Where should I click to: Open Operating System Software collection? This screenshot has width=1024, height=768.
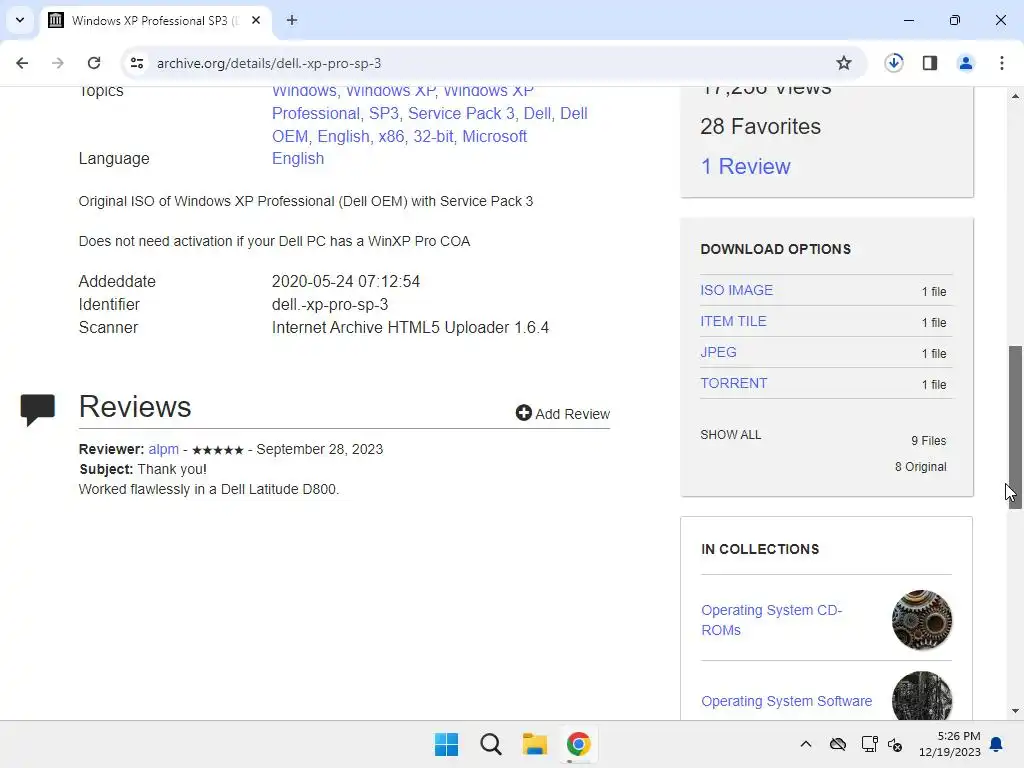pos(786,701)
